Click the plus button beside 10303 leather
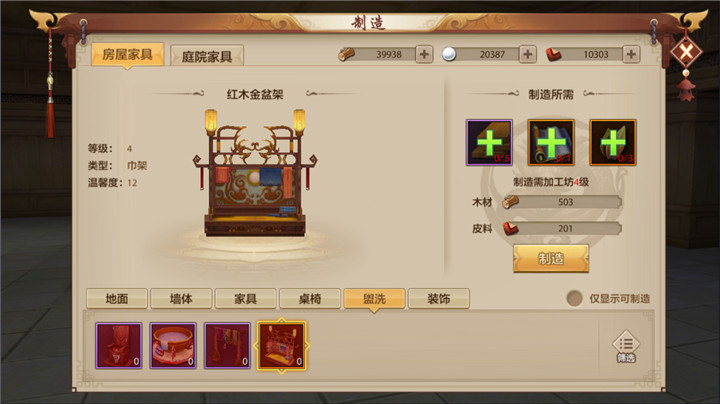This screenshot has width=720, height=404. 631,54
